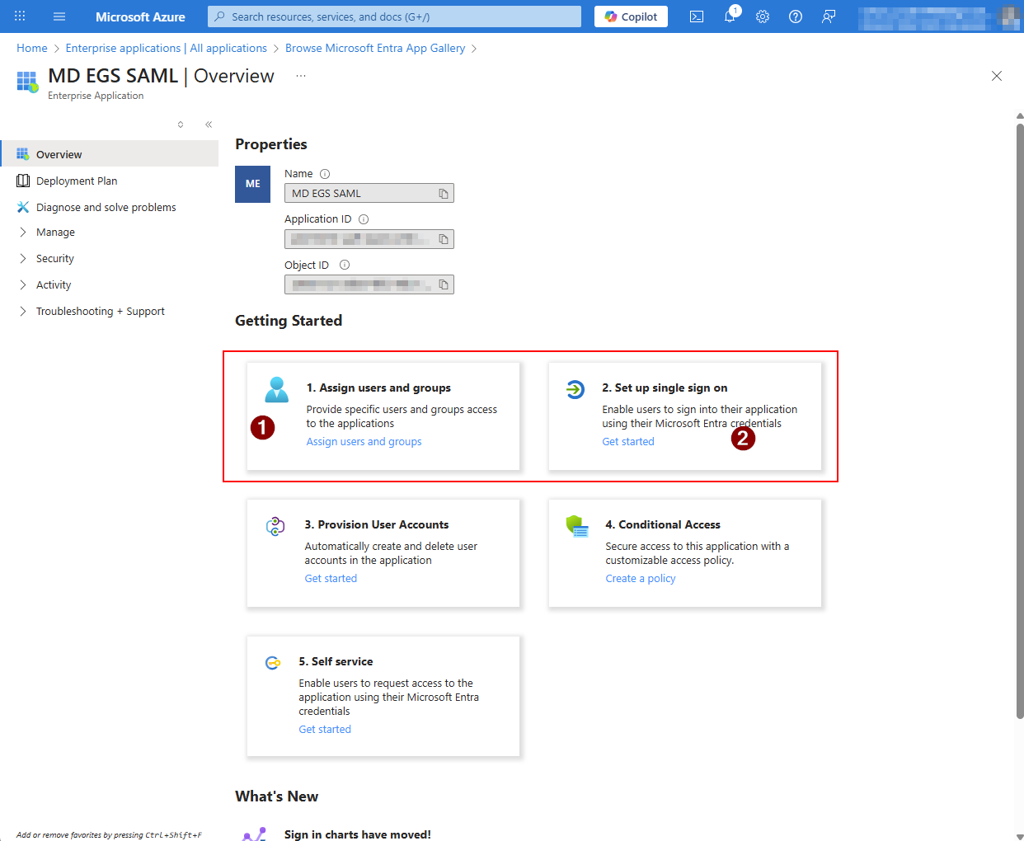Expand the Security section
1024x841 pixels.
[55, 258]
